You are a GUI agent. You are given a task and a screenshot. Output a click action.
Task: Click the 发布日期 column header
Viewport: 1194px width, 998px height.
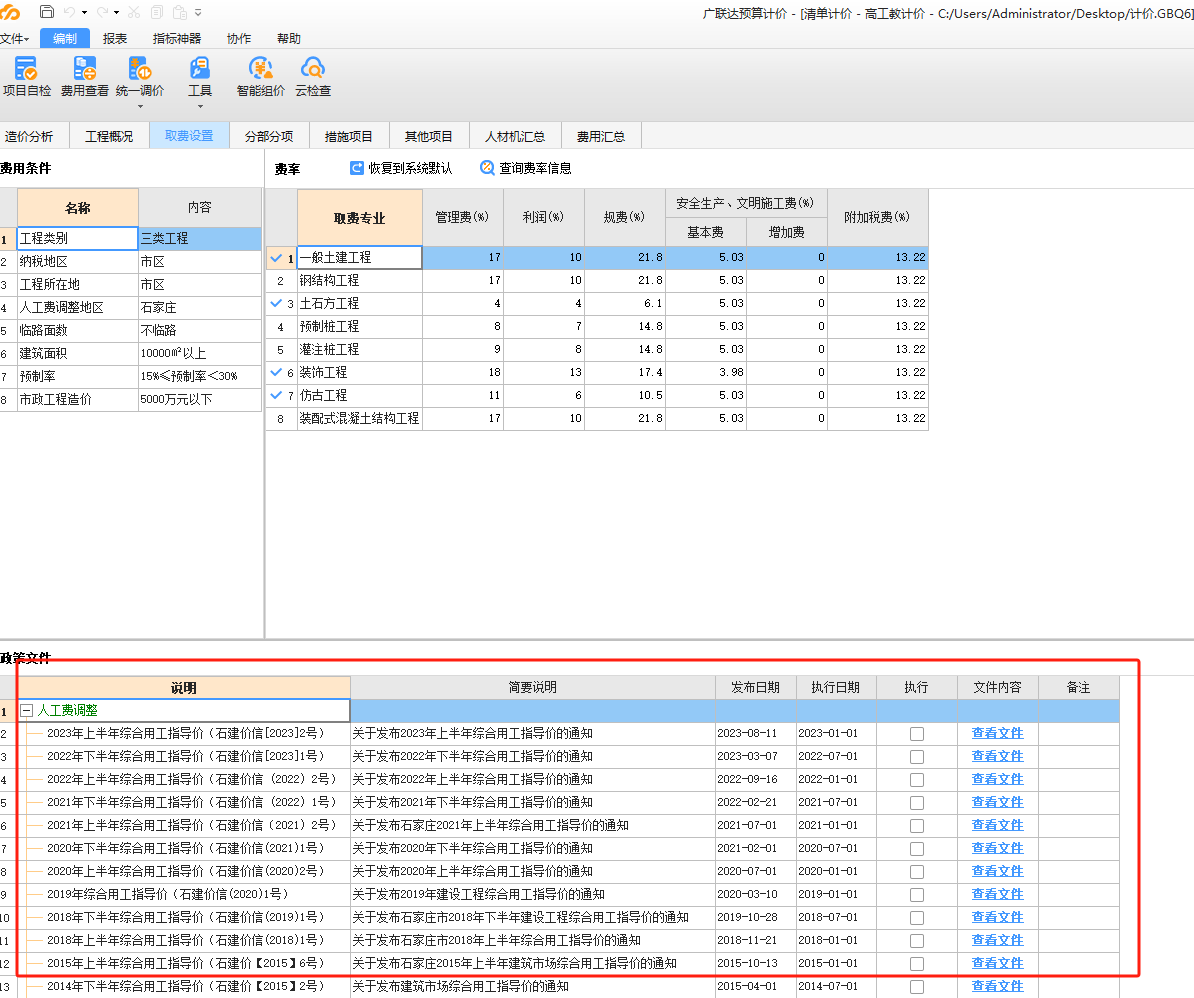pos(755,687)
